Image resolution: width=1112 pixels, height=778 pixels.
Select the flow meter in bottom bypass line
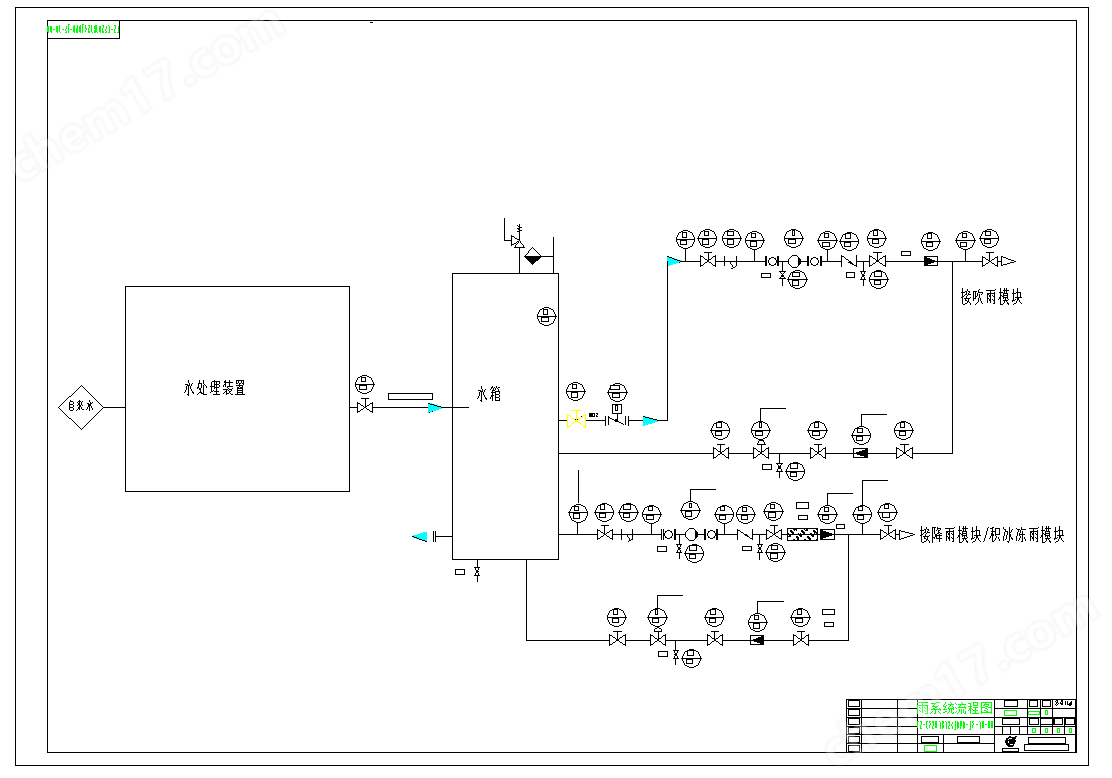[757, 640]
